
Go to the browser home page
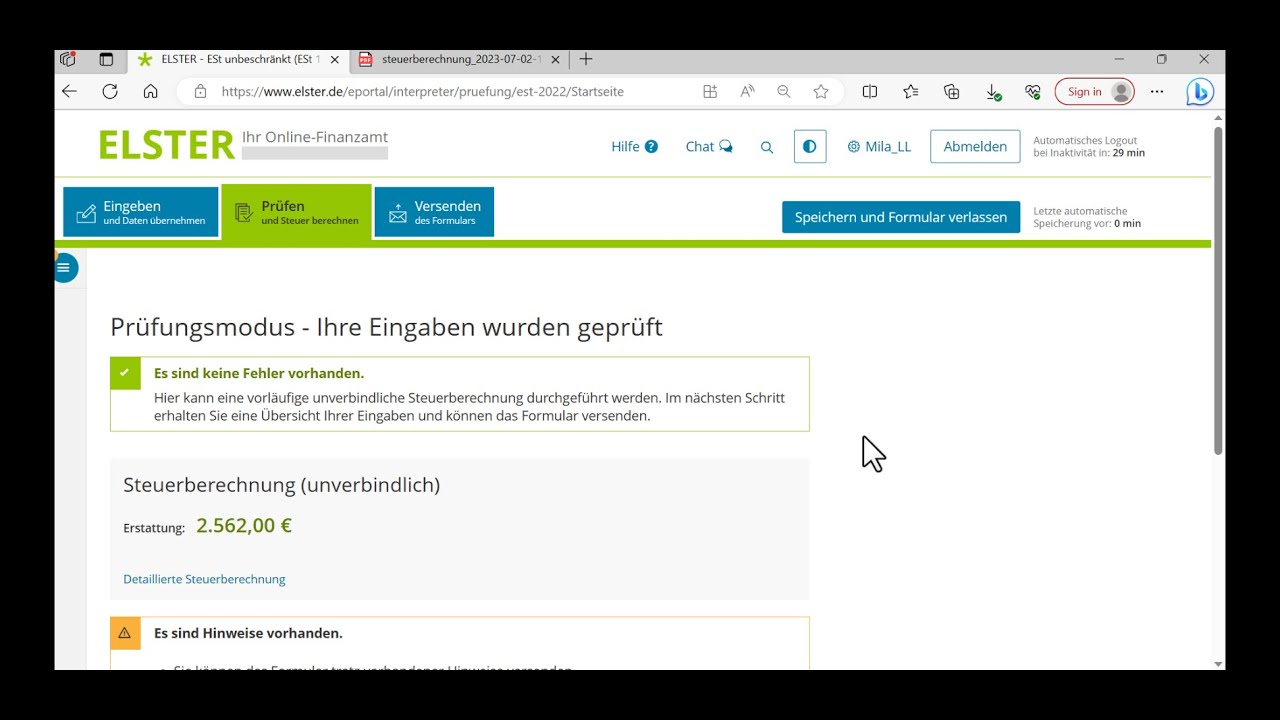(x=150, y=91)
